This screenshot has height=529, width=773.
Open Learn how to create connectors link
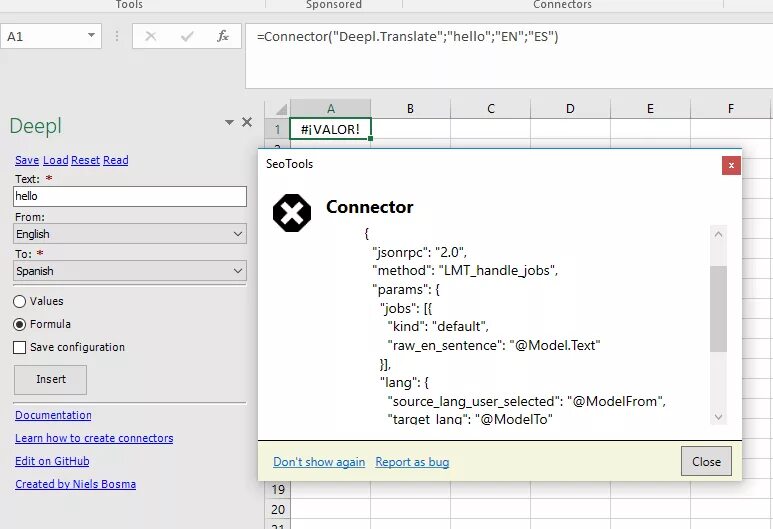click(94, 438)
